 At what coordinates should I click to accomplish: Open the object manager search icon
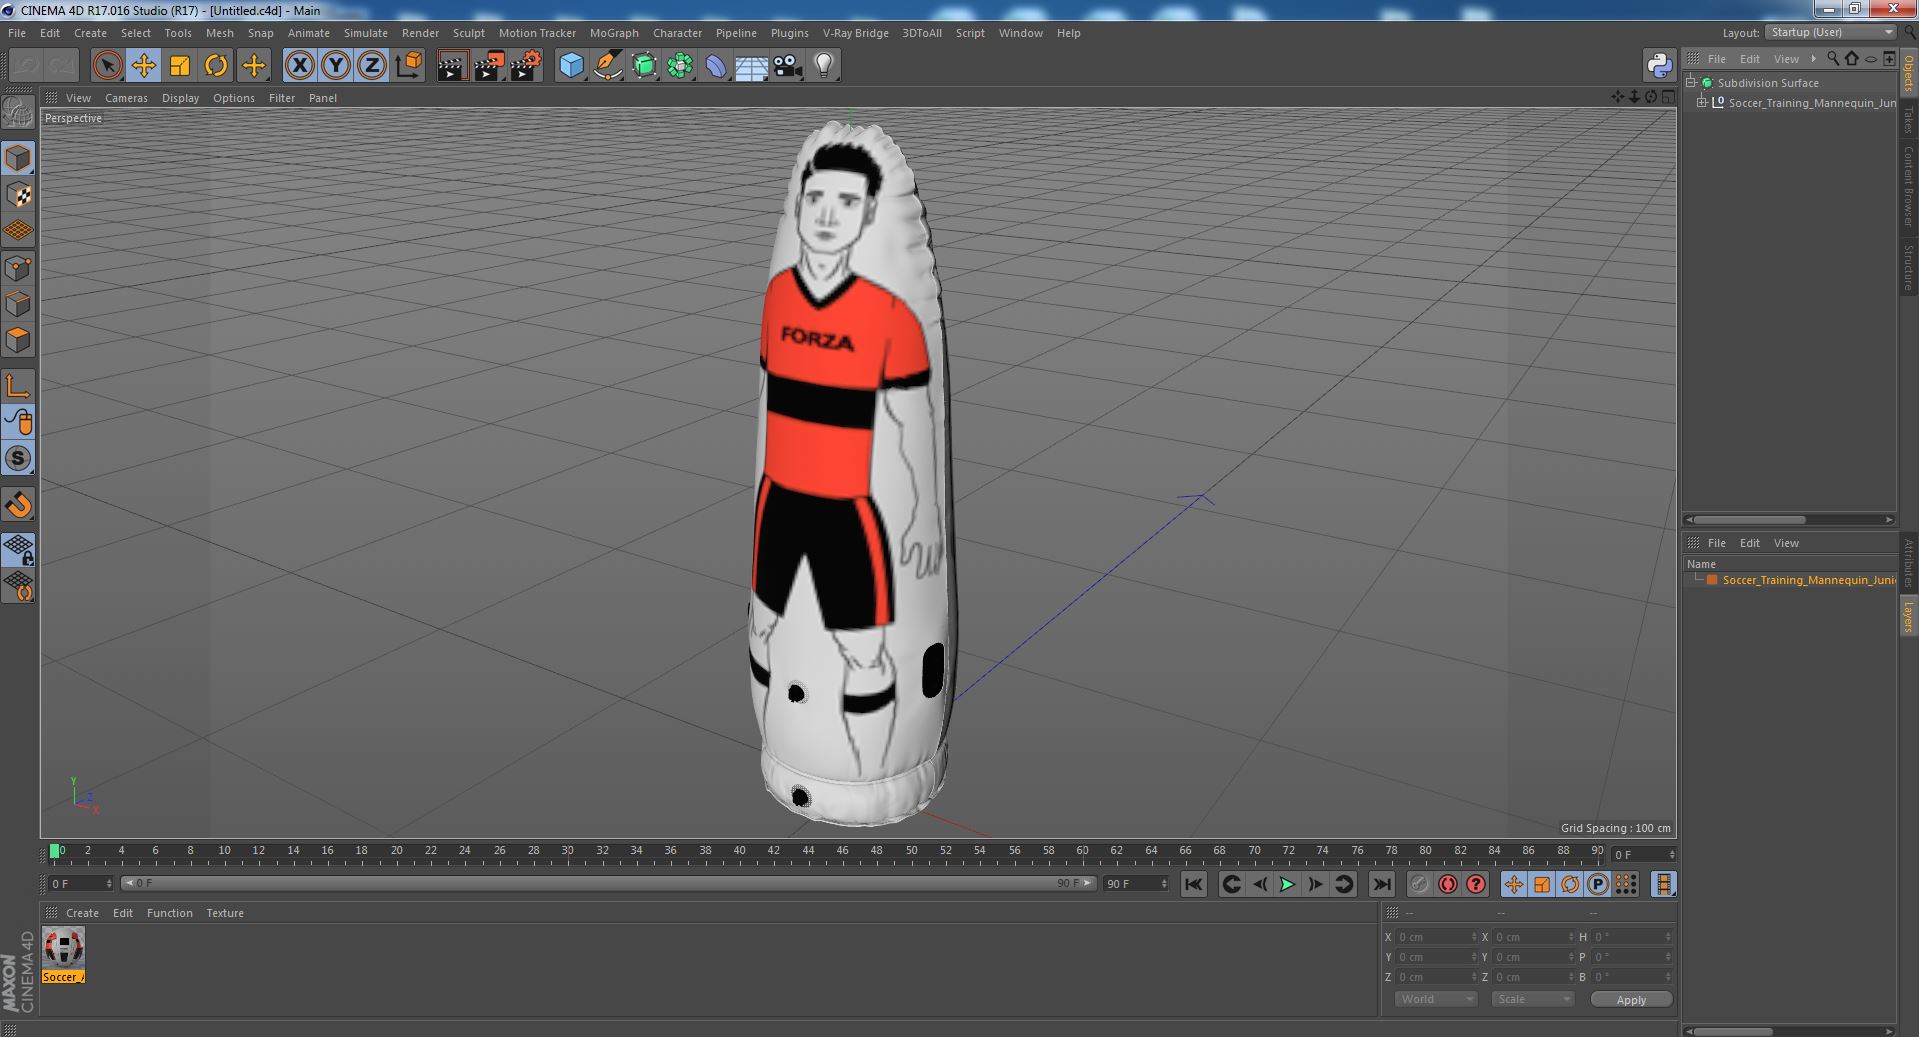click(1833, 59)
